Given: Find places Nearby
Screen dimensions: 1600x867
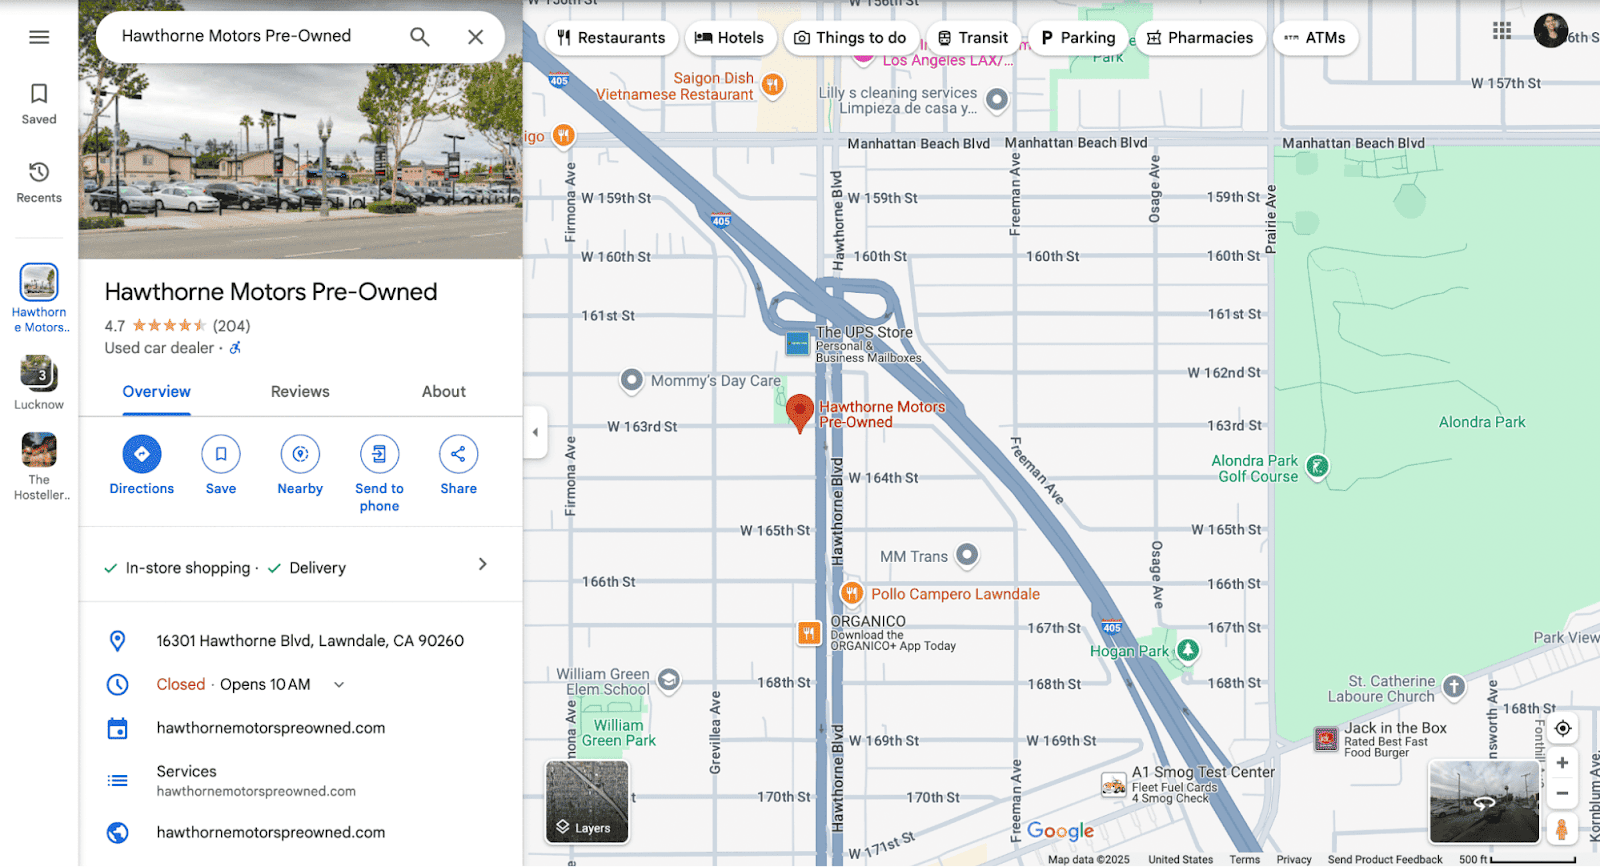Looking at the screenshot, I should [300, 454].
